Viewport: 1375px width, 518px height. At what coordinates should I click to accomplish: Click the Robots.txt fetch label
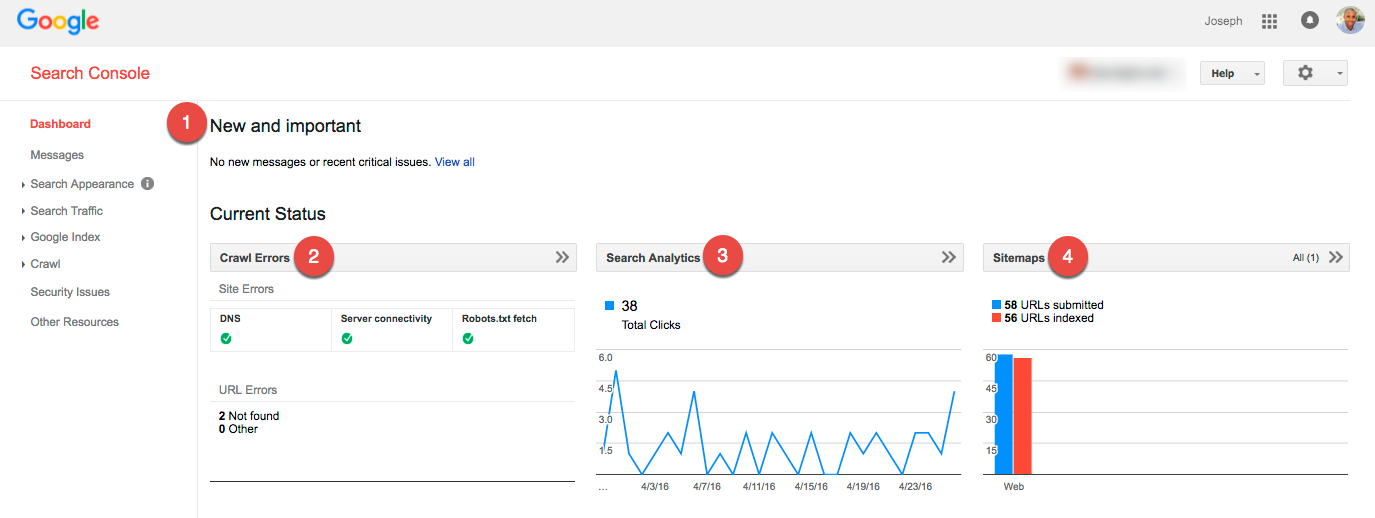pos(499,319)
